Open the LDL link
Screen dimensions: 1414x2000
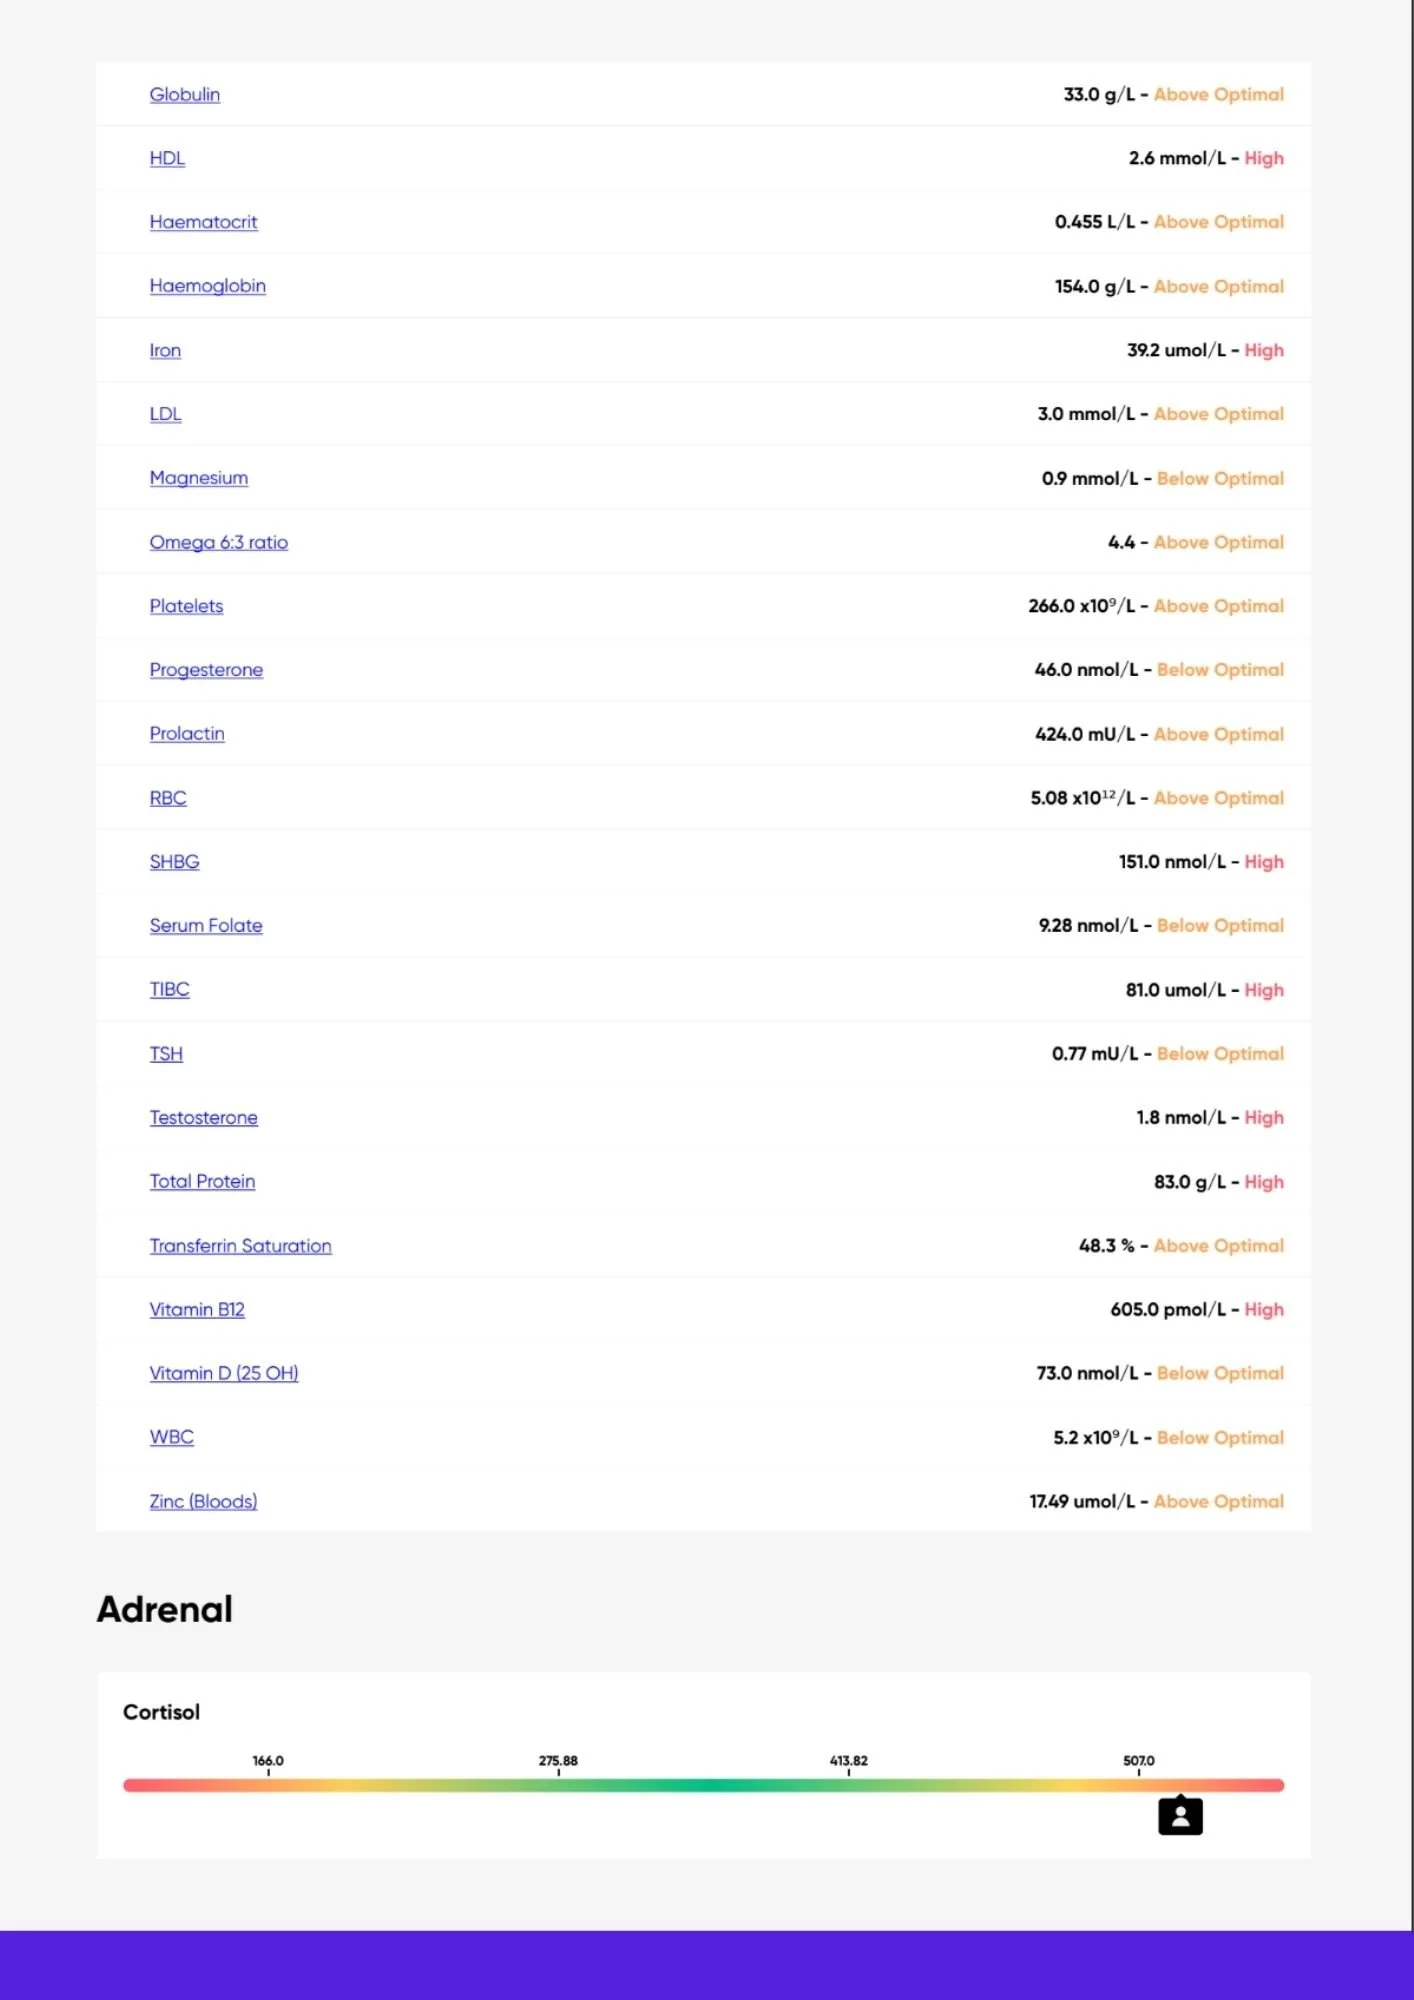tap(165, 414)
